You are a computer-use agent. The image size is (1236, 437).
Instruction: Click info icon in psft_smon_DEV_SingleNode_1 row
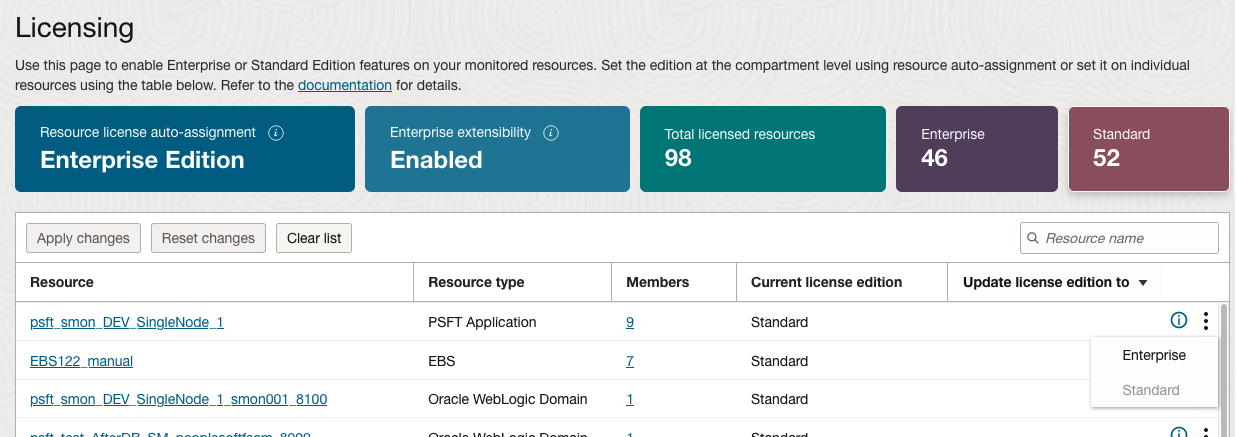coord(1178,321)
